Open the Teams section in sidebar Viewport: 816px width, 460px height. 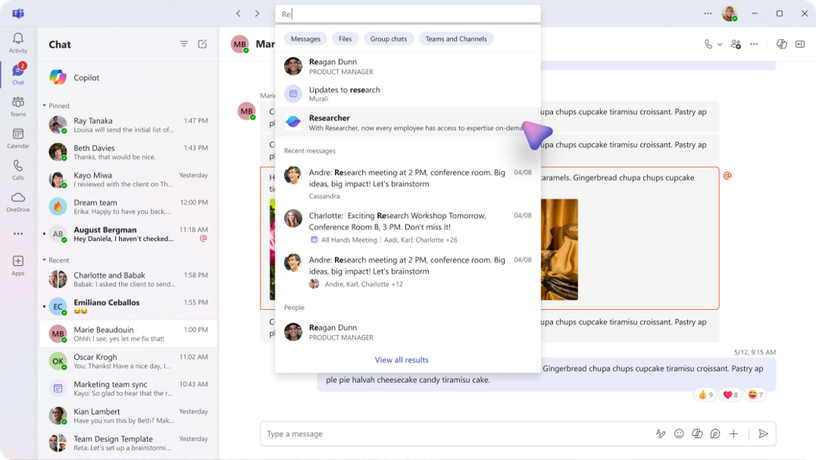[x=18, y=106]
